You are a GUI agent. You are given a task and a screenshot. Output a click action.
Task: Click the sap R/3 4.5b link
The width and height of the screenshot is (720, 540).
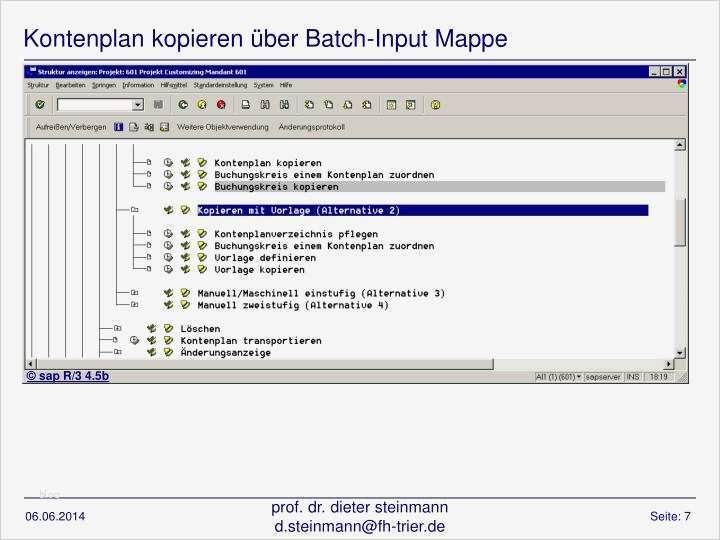tap(68, 376)
